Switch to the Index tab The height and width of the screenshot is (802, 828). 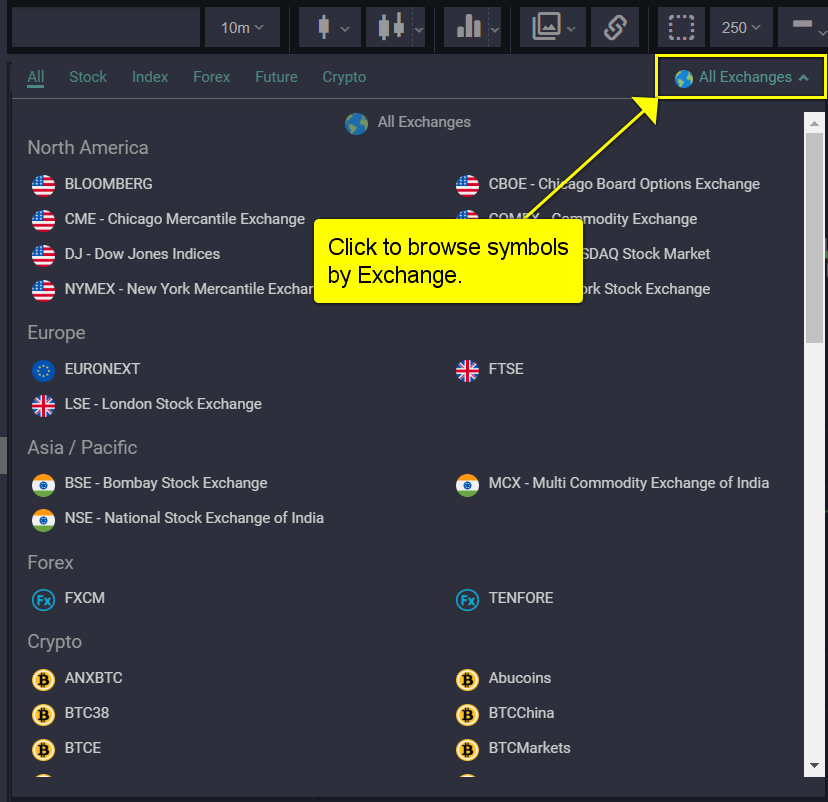[150, 77]
